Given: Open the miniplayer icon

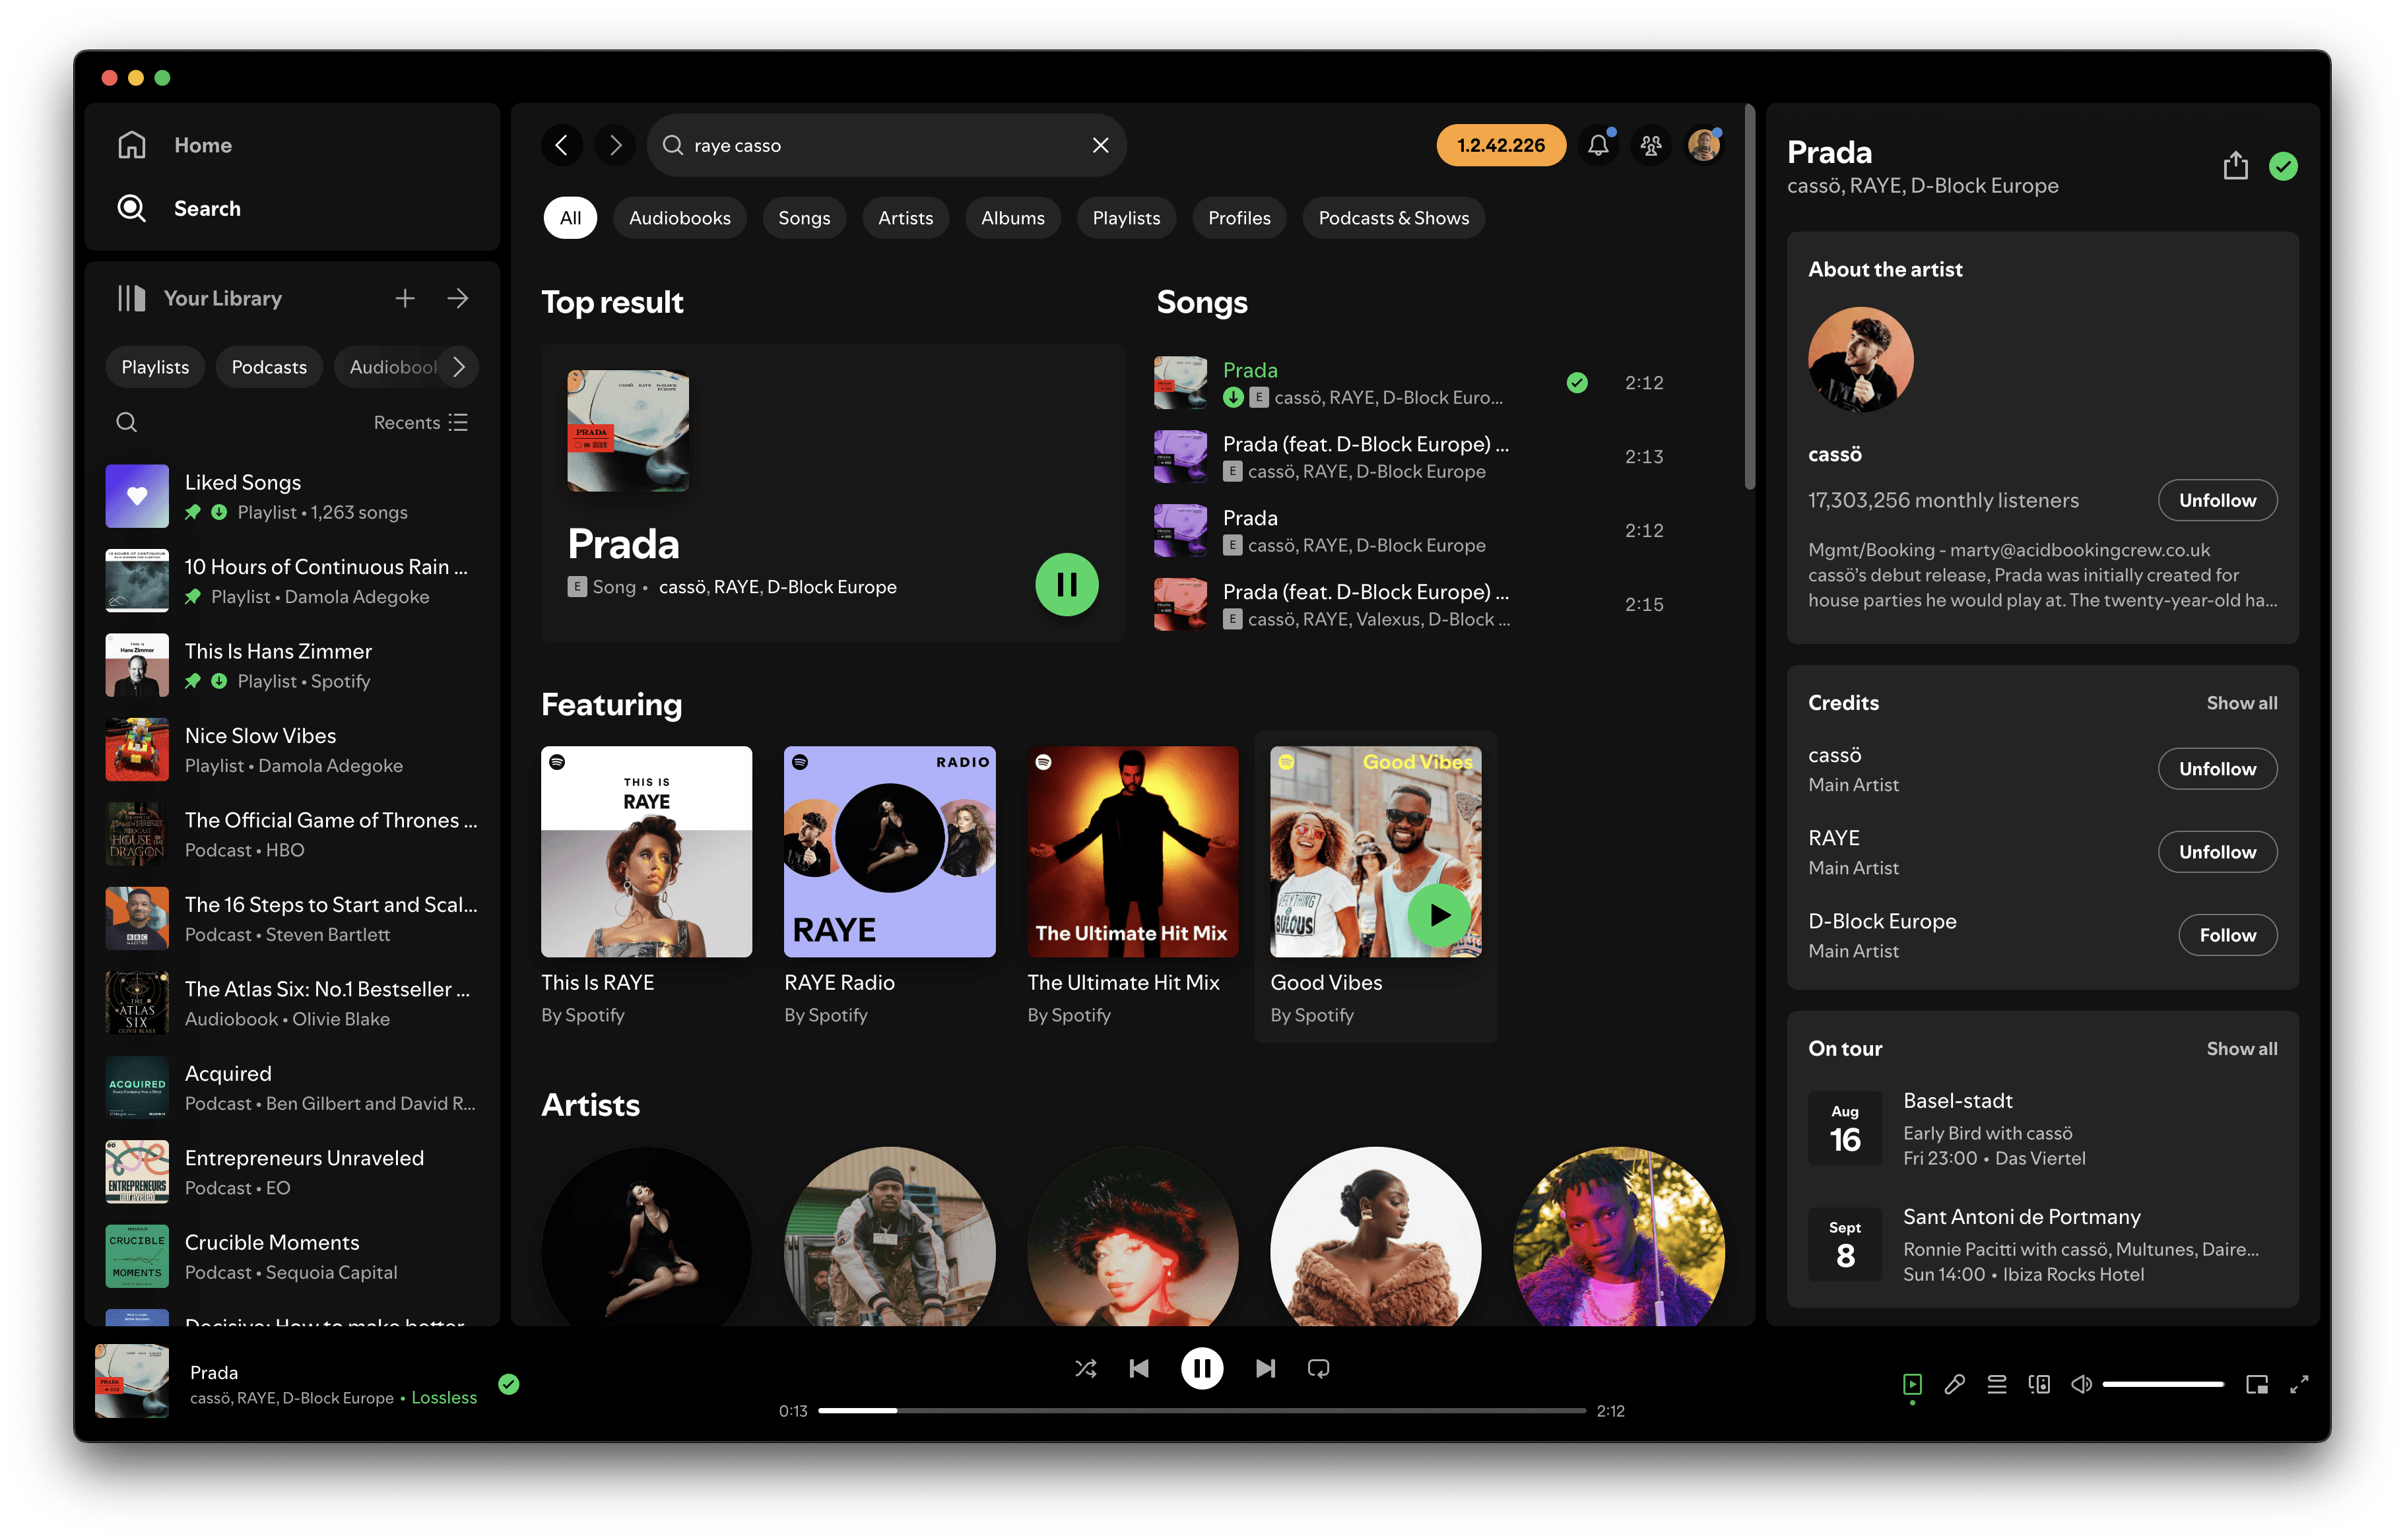Looking at the screenshot, I should pos(2256,1384).
